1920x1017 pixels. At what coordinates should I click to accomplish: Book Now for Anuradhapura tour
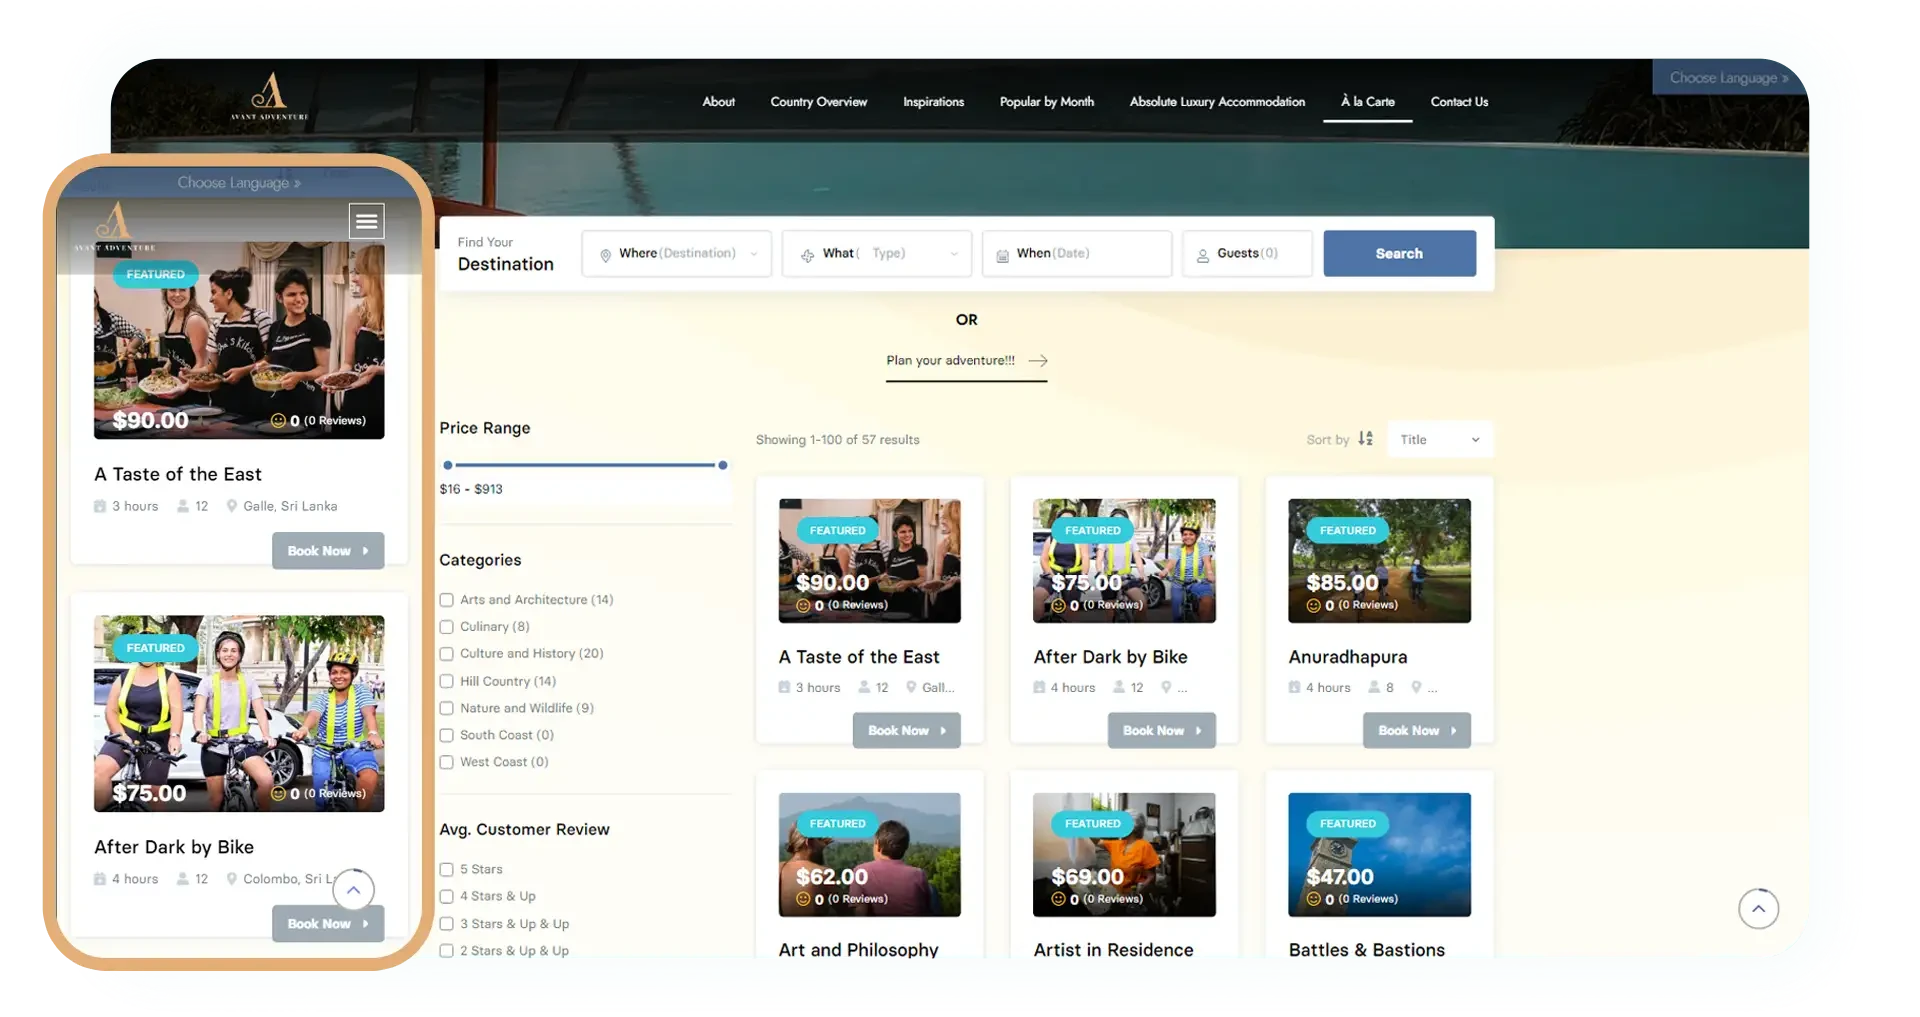[1416, 731]
